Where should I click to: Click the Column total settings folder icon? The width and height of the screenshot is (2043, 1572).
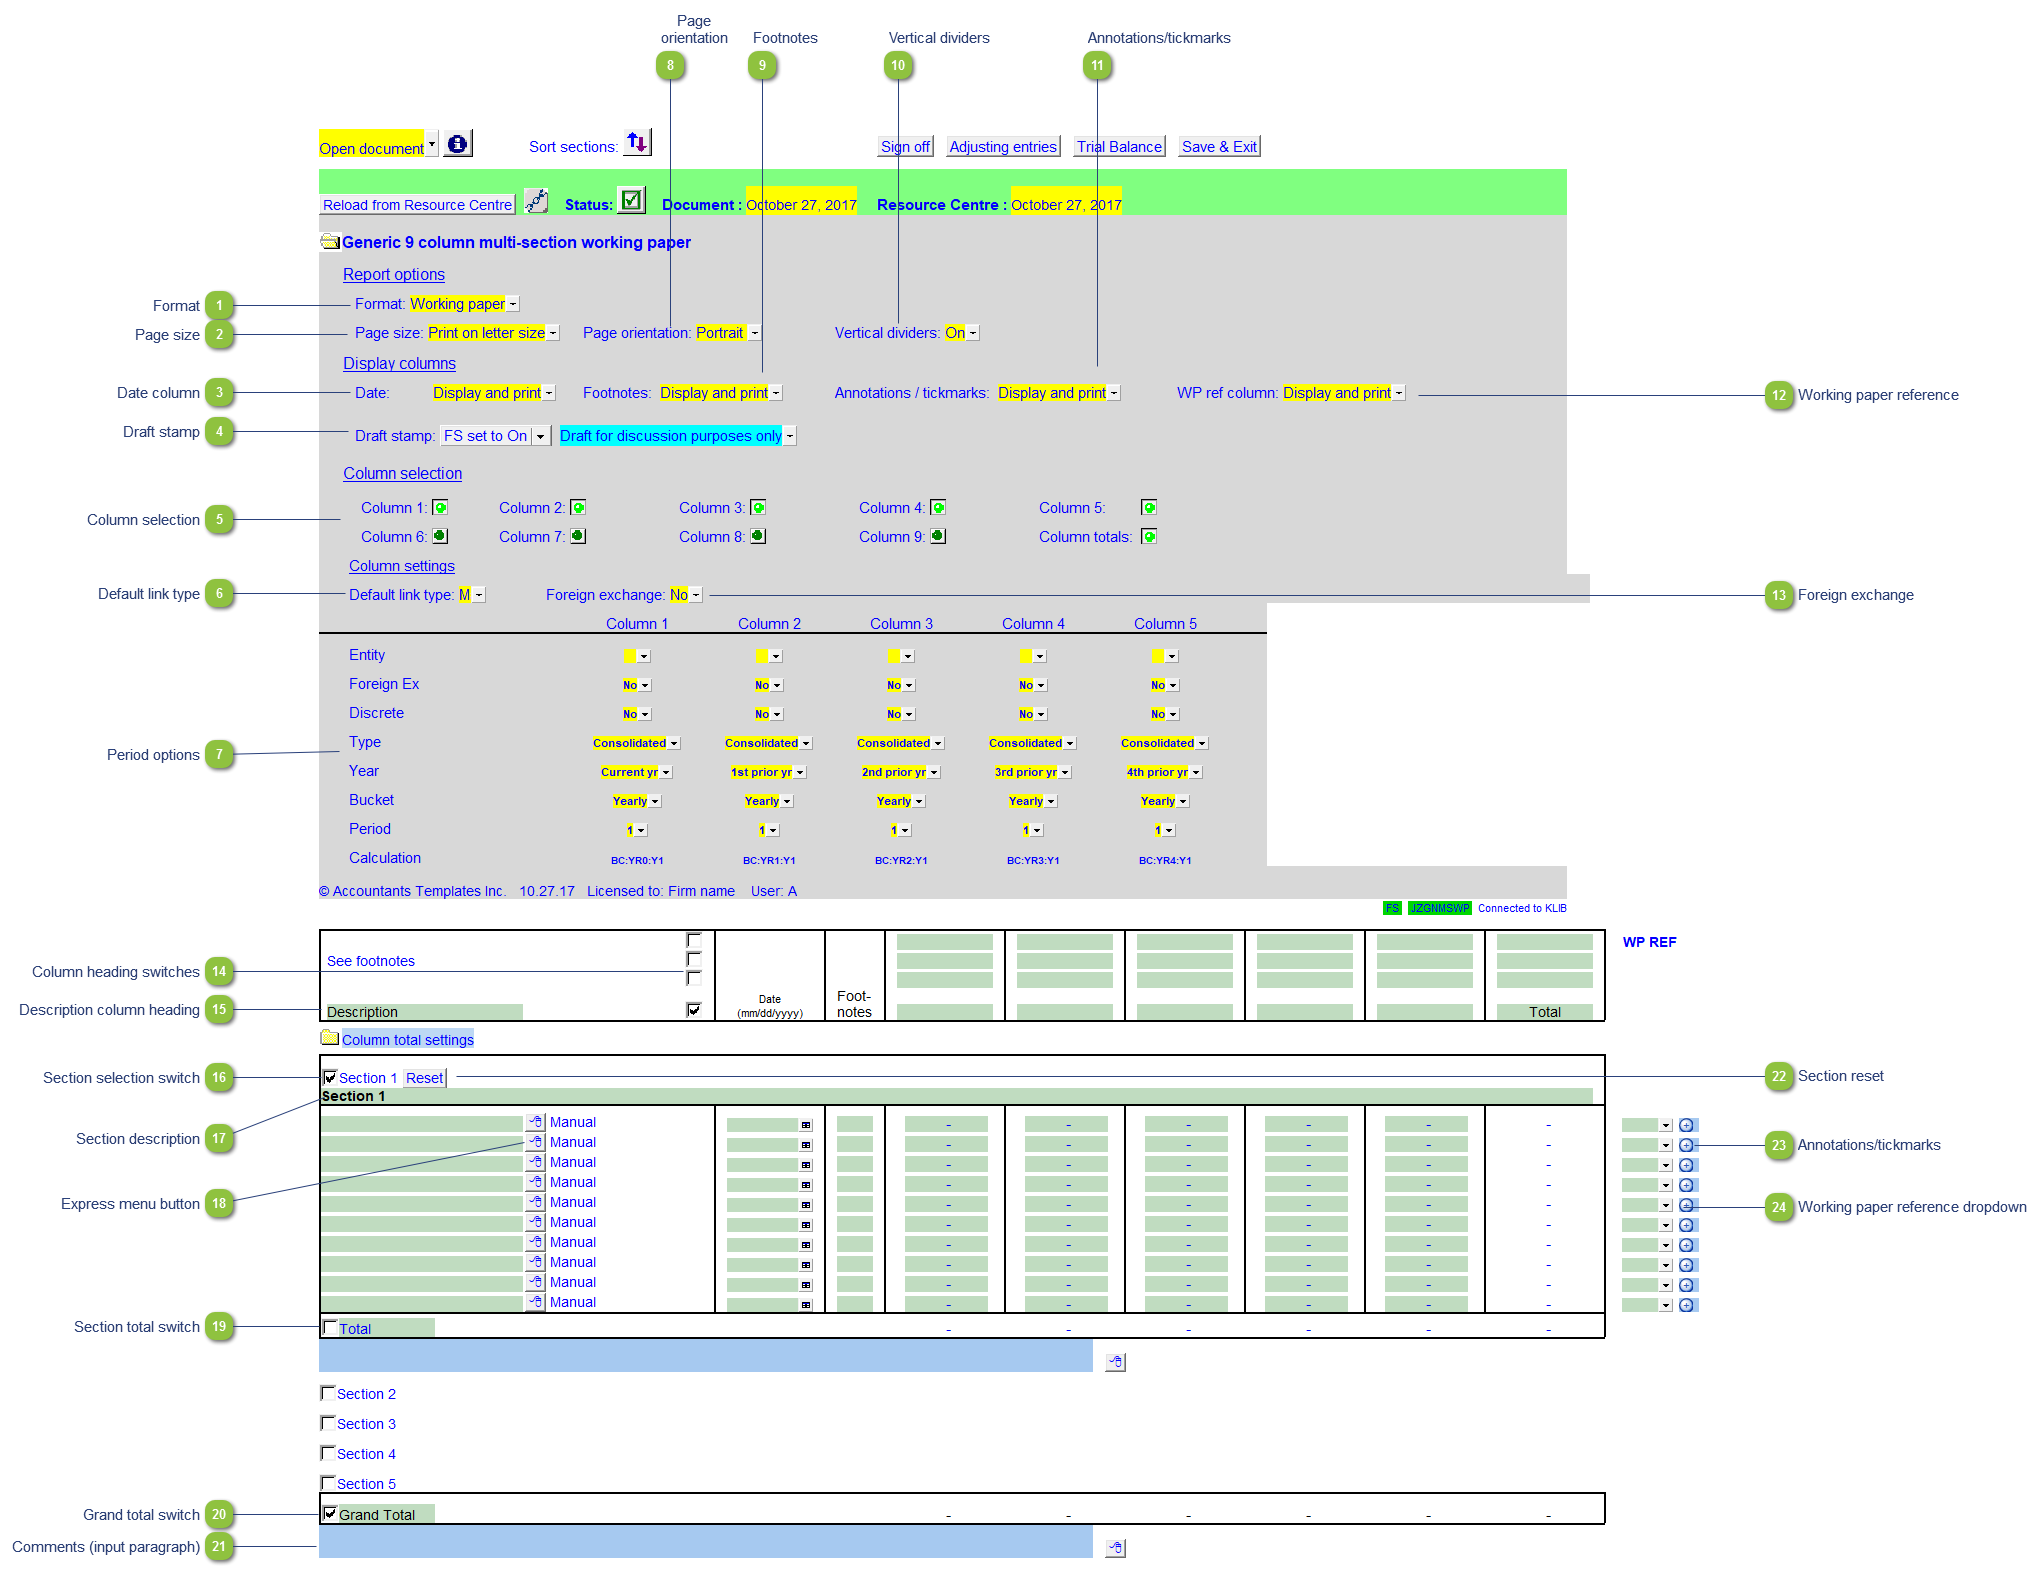[329, 1038]
